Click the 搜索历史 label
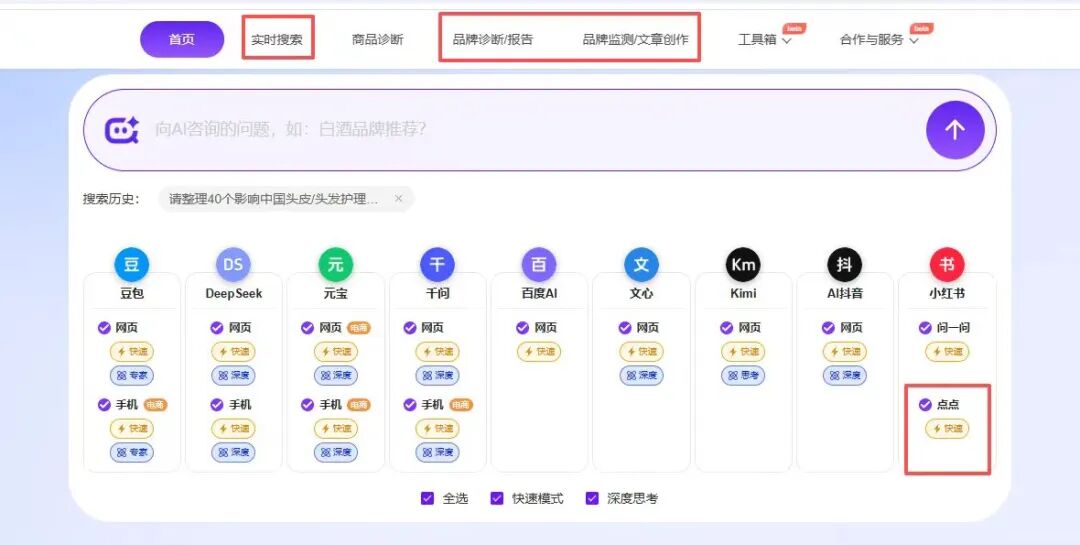The image size is (1080, 545). (x=111, y=199)
